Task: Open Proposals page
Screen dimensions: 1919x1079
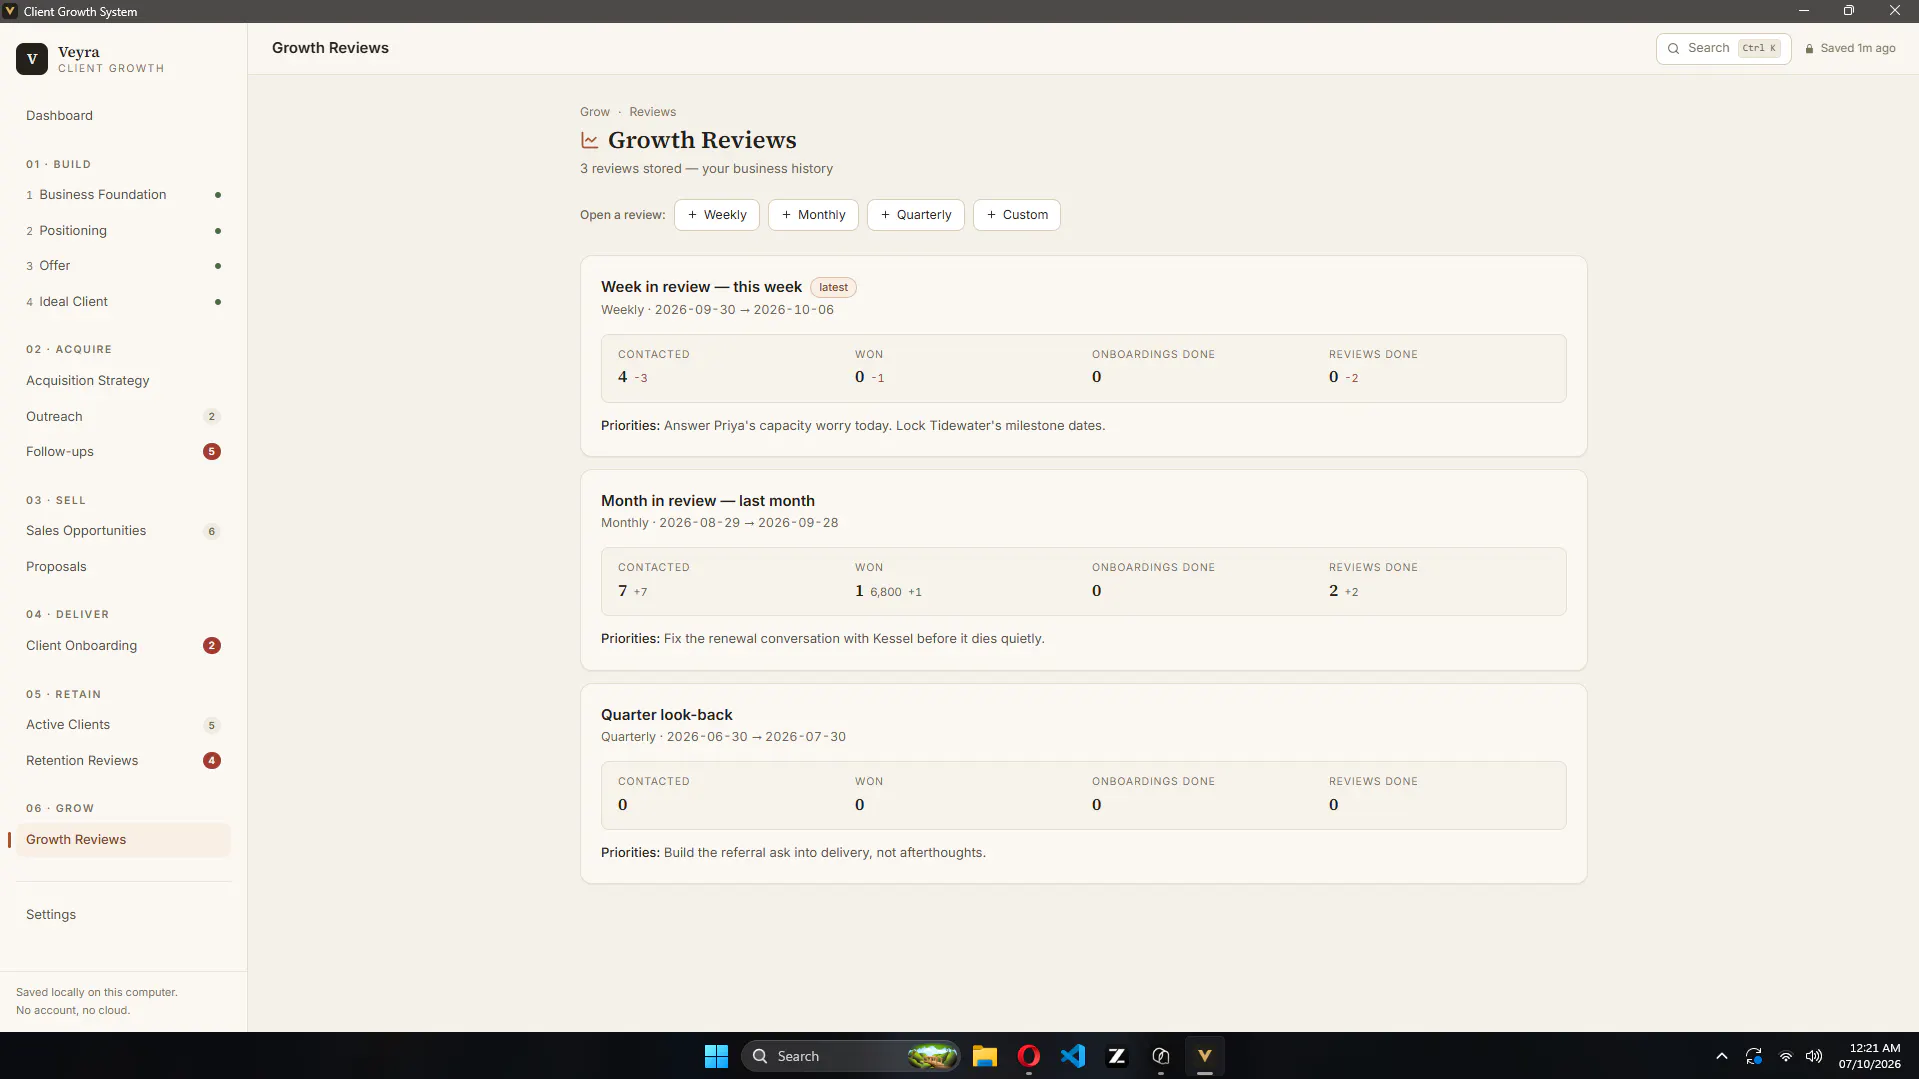Action: (x=123, y=567)
